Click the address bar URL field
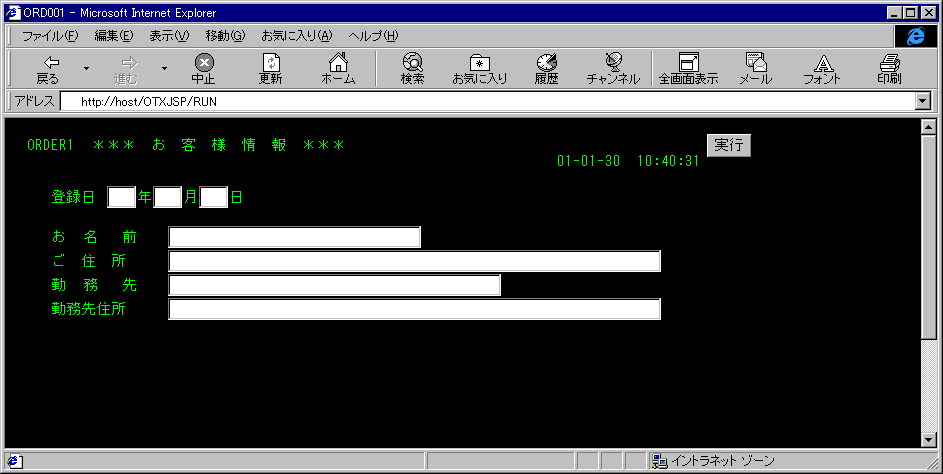Screen dimensions: 943x474 point(488,102)
